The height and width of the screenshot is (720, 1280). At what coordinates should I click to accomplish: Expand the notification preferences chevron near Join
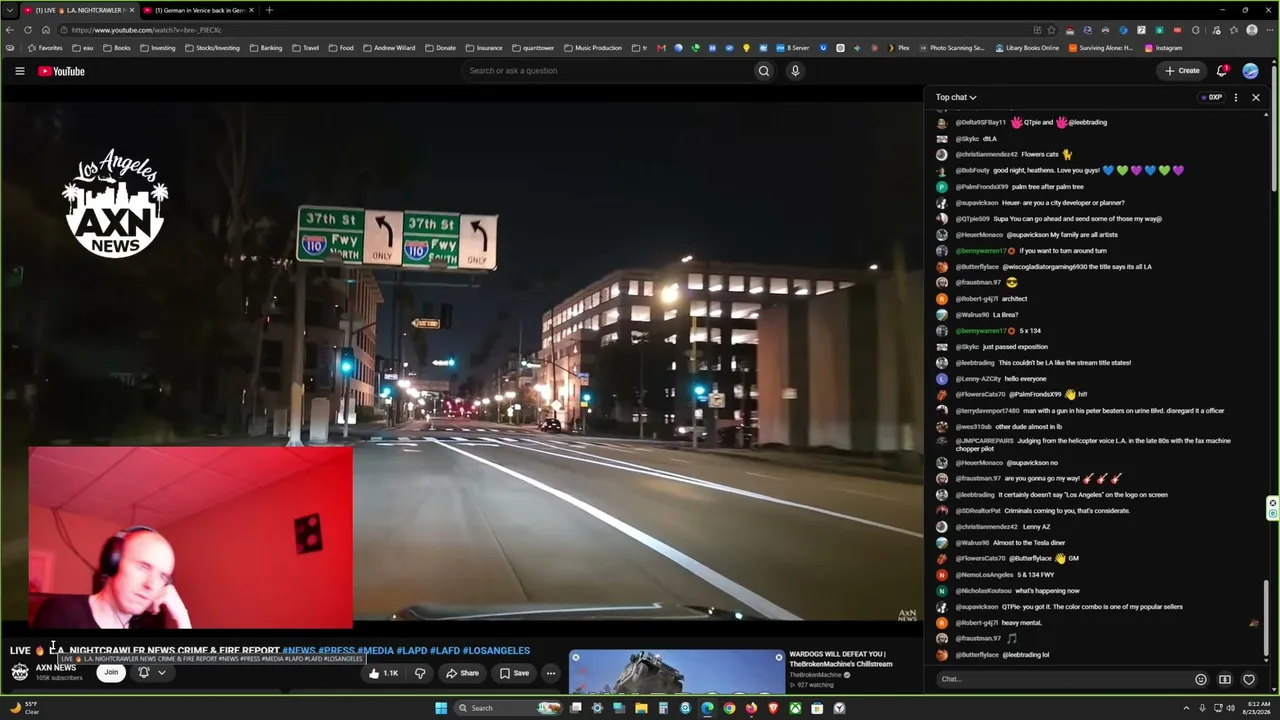click(161, 672)
